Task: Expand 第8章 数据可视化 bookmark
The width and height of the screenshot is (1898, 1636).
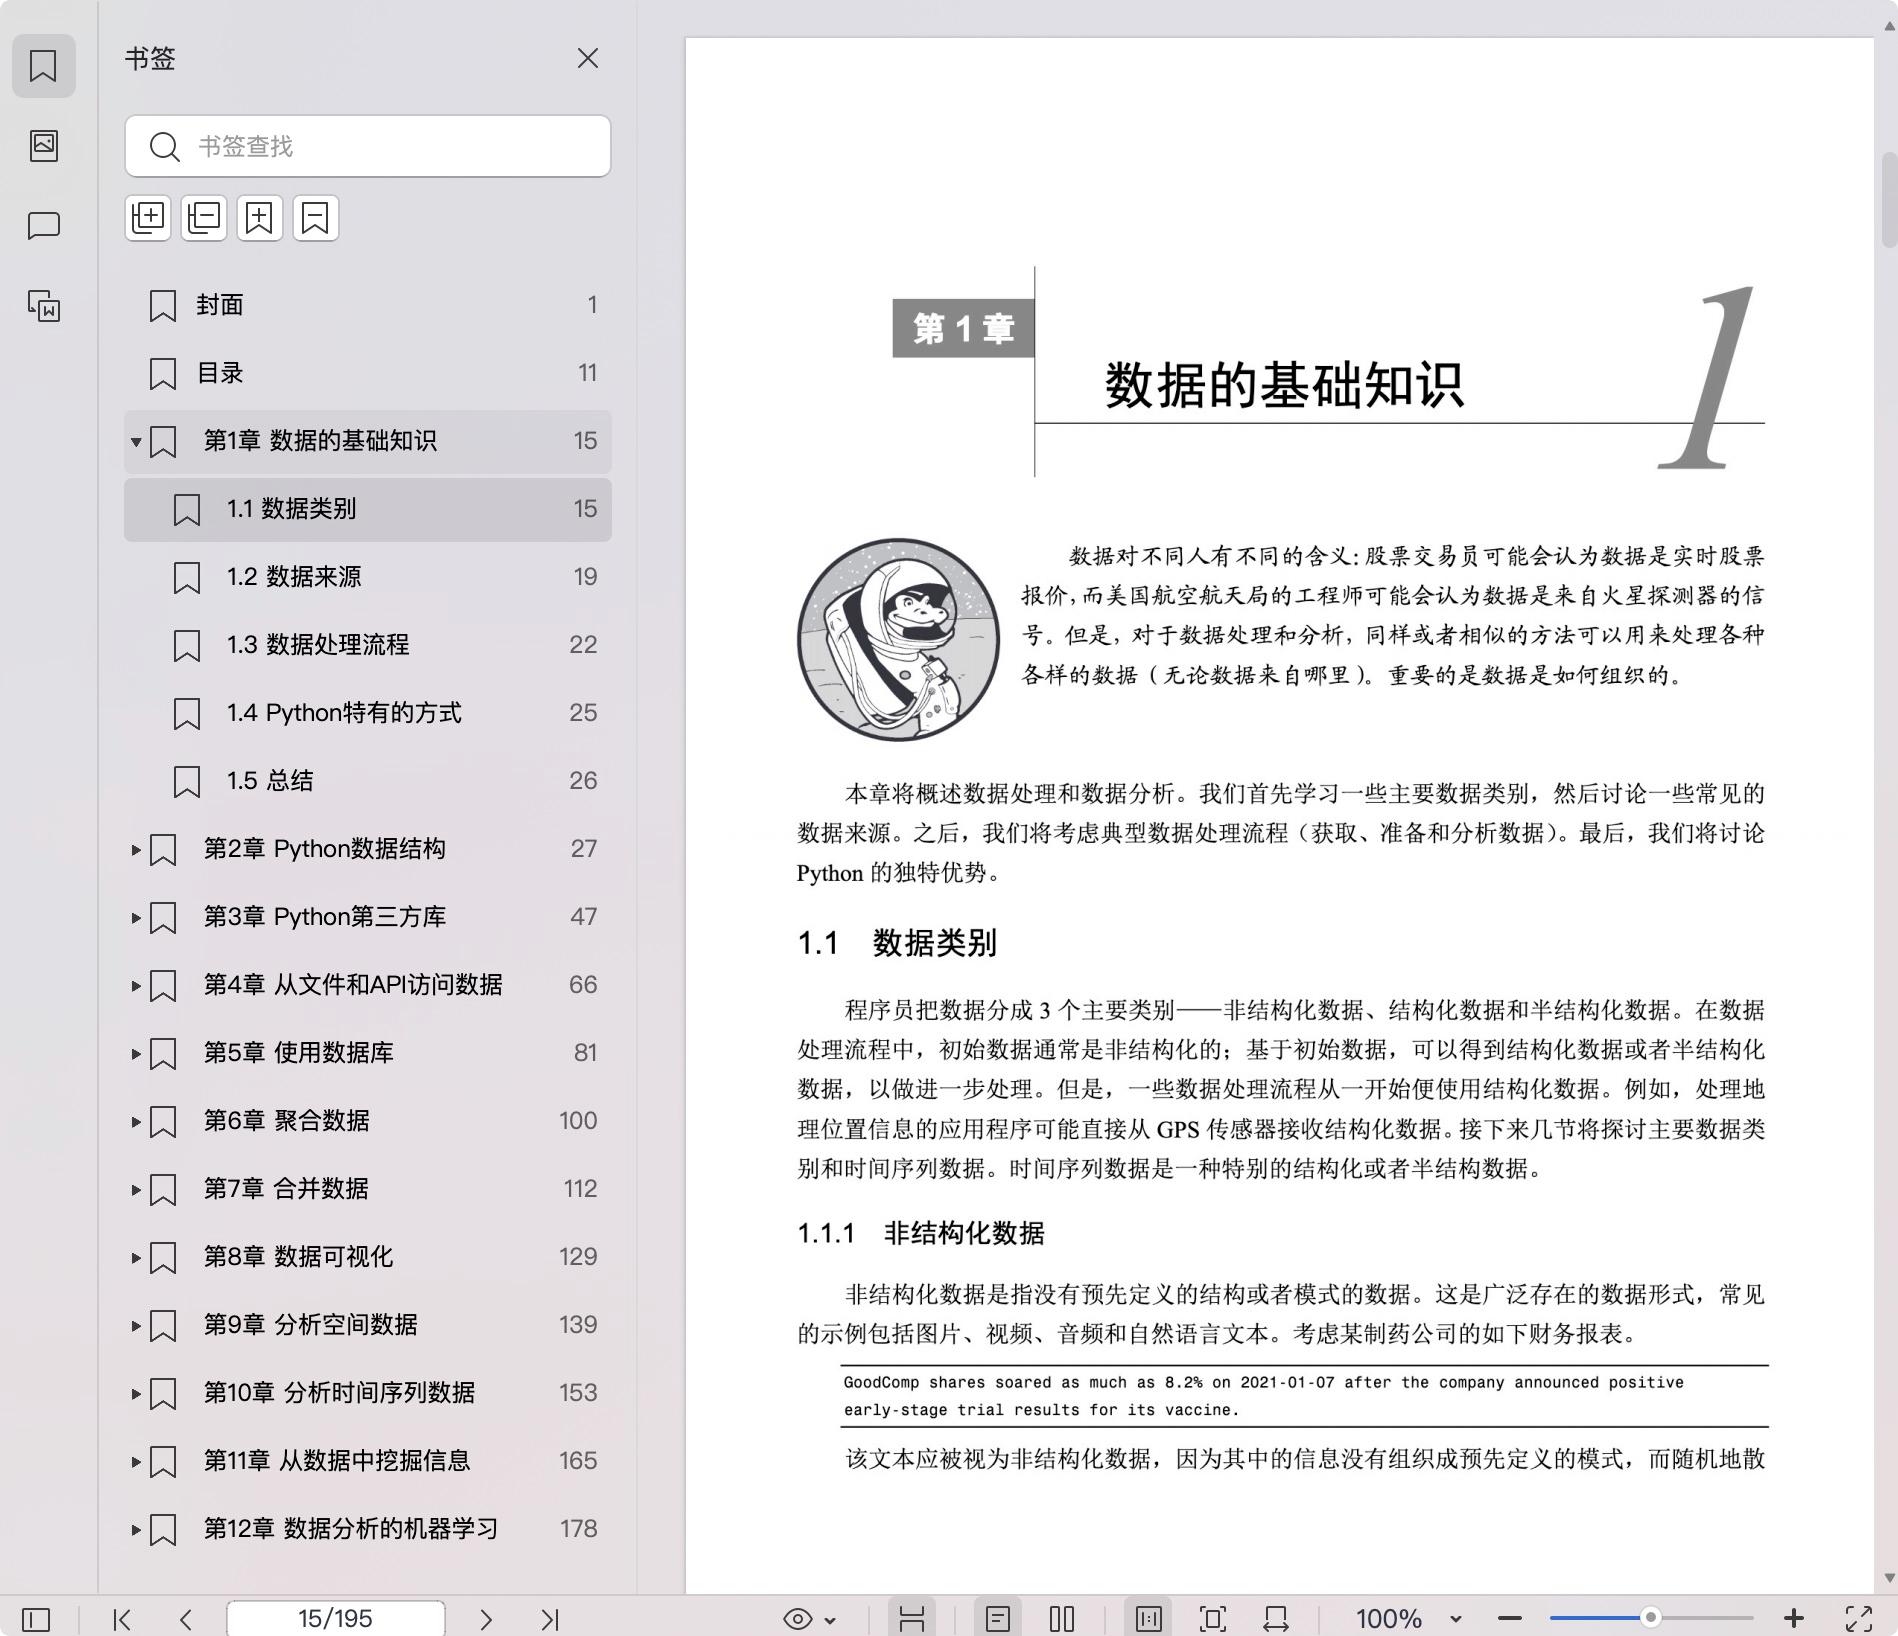Action: pos(136,1257)
